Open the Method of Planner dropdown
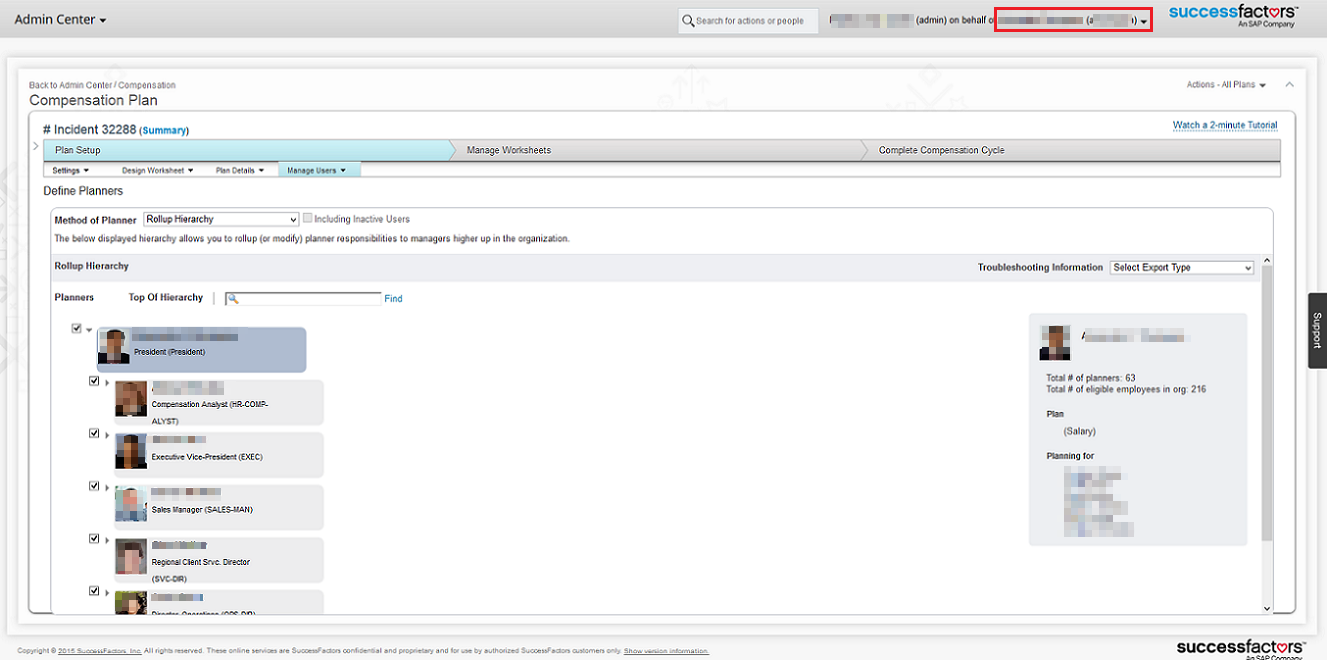This screenshot has width=1327, height=660. click(221, 219)
